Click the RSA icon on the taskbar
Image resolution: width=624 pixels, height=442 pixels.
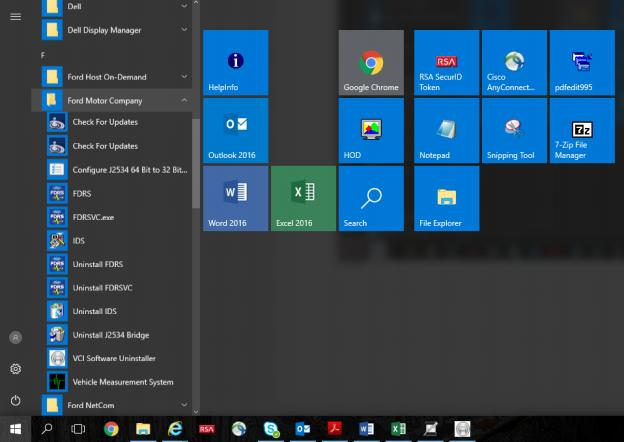click(207, 429)
